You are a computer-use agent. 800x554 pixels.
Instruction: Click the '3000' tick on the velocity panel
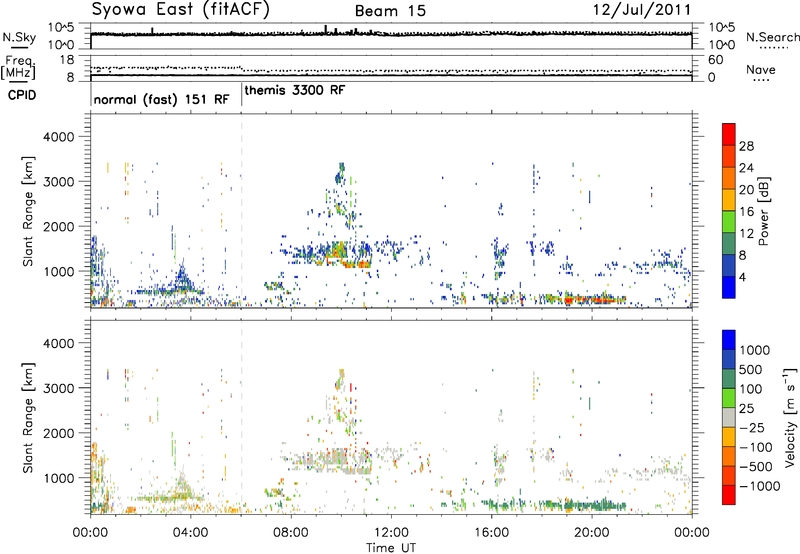click(x=58, y=388)
